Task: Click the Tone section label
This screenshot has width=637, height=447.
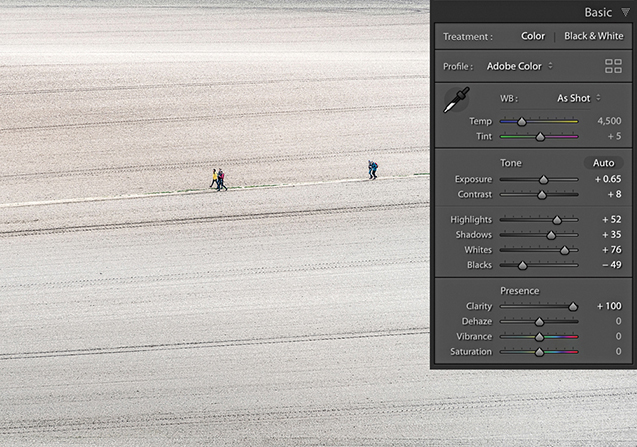Action: click(510, 162)
